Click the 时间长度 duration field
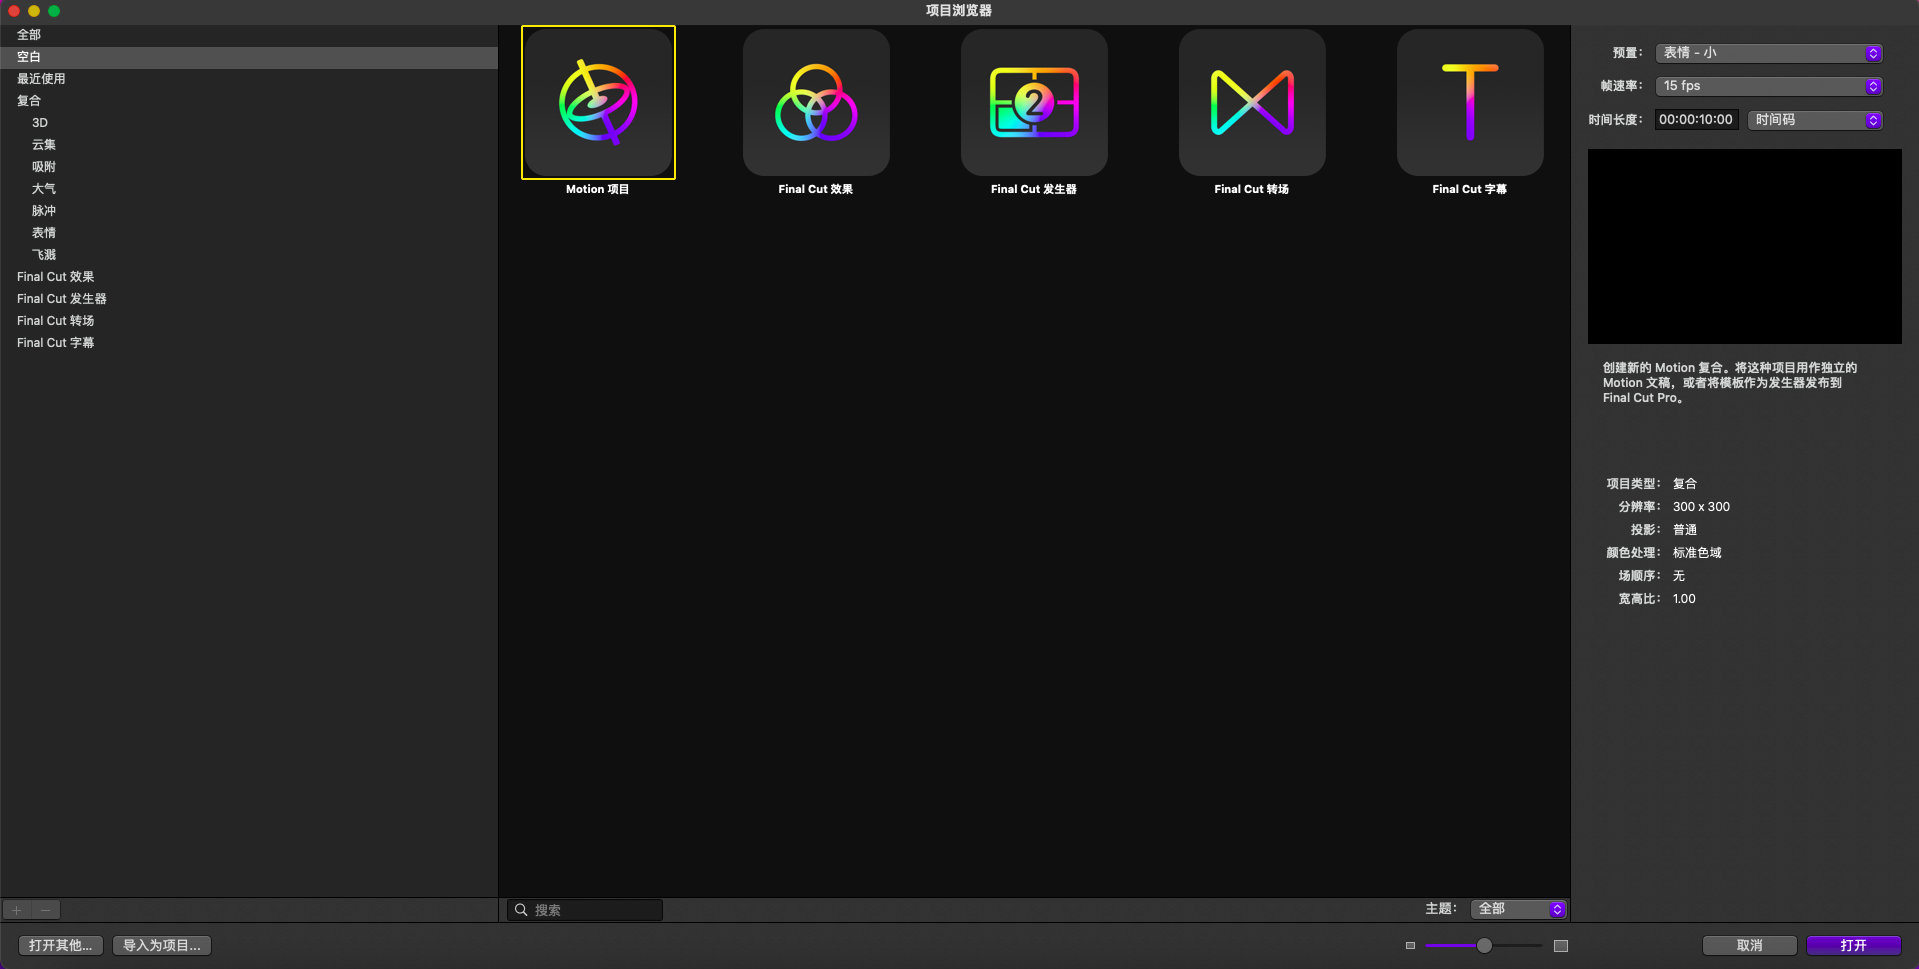The width and height of the screenshot is (1919, 969). point(1696,120)
